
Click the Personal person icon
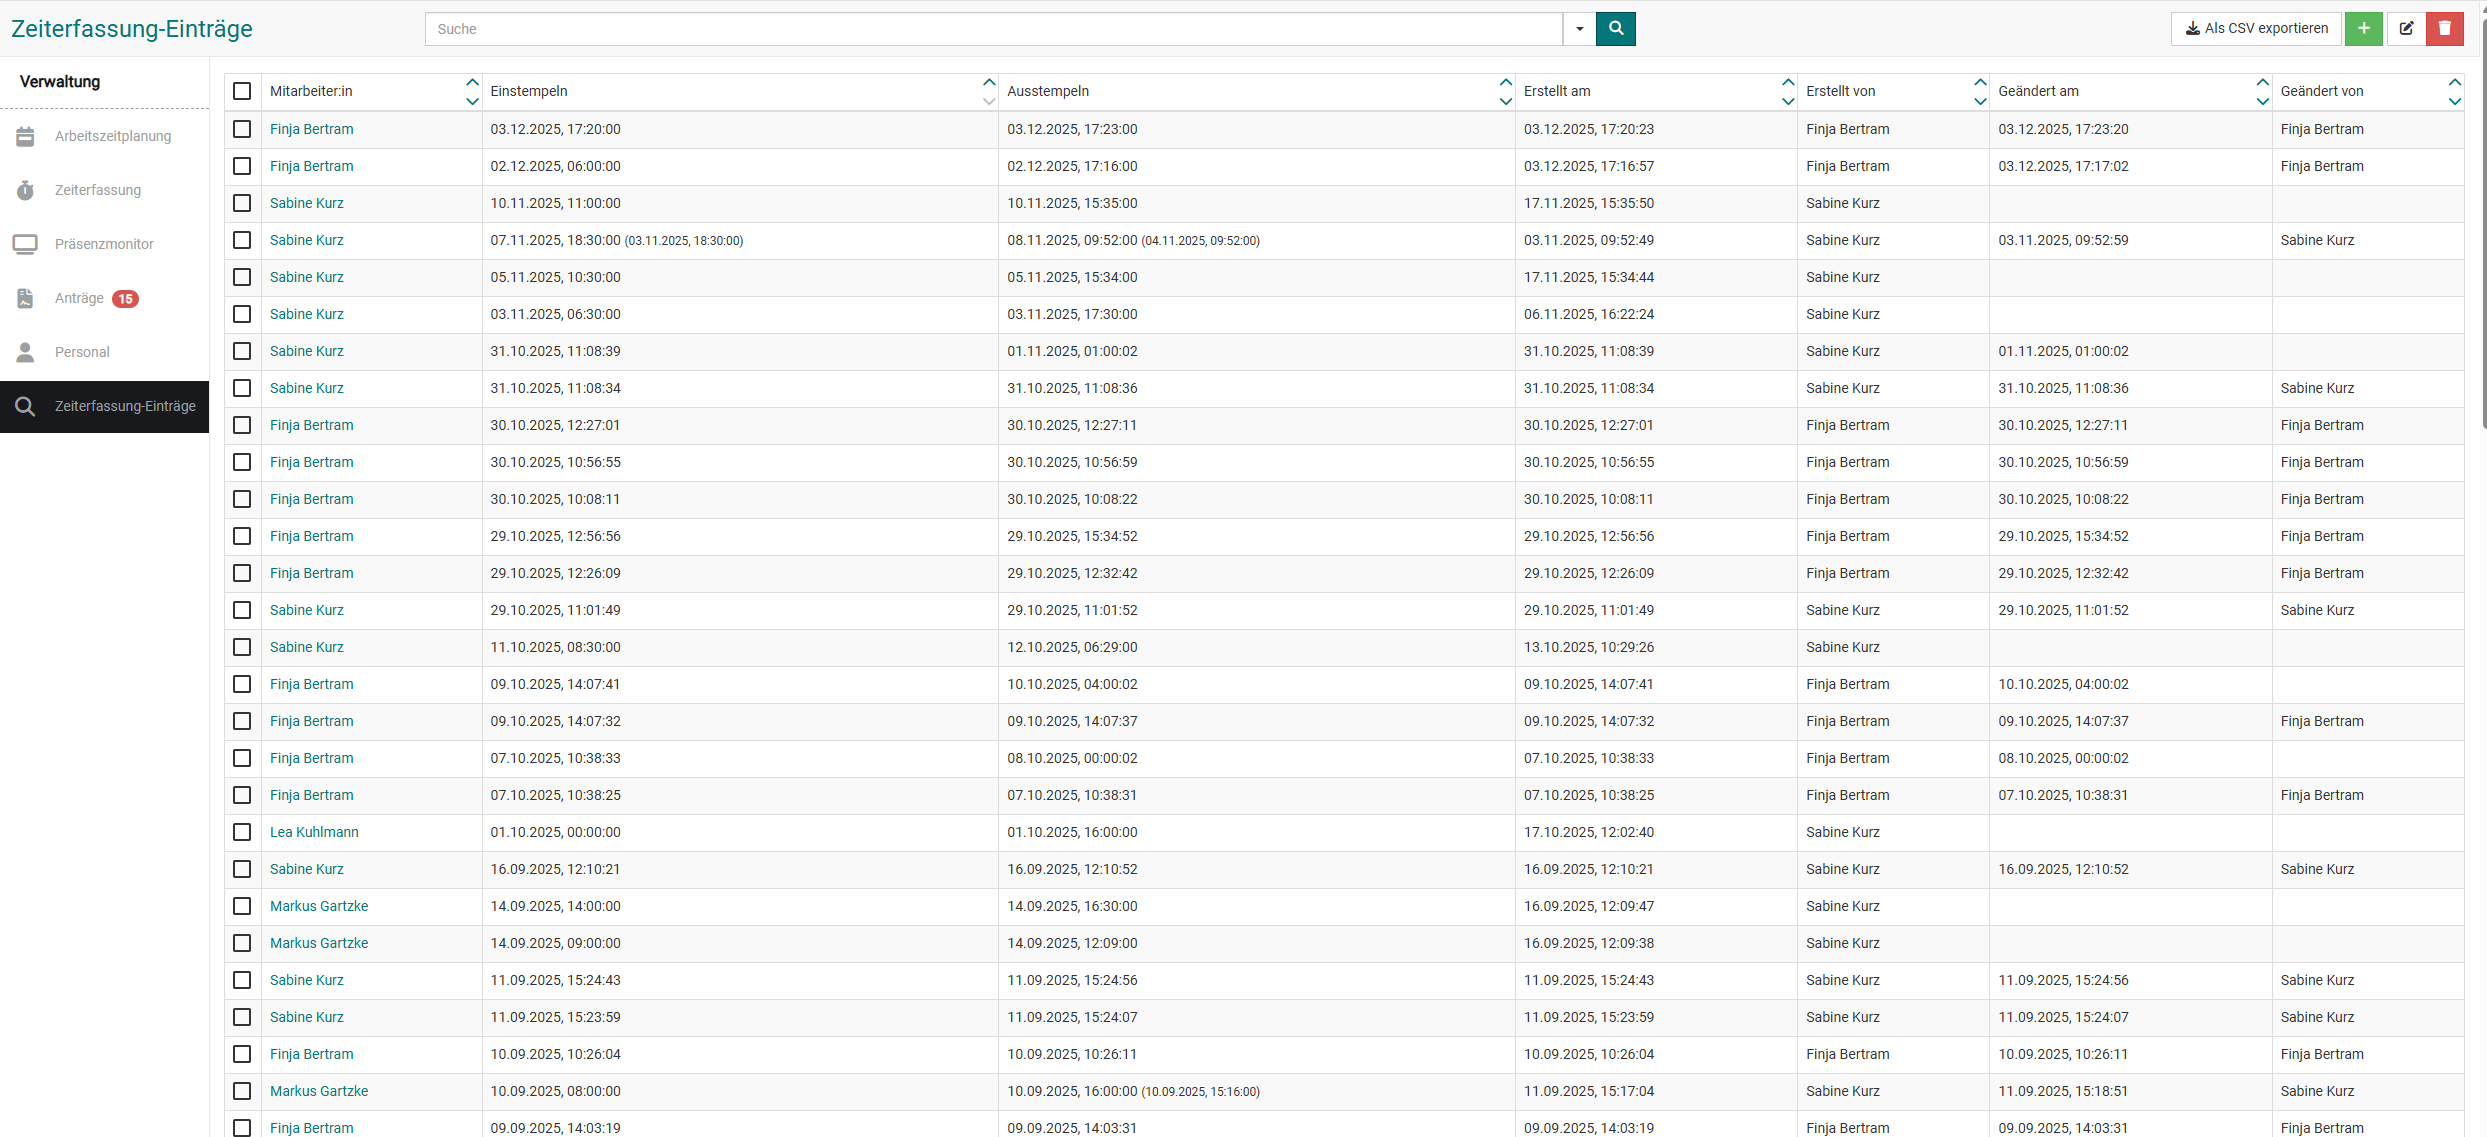(x=25, y=352)
